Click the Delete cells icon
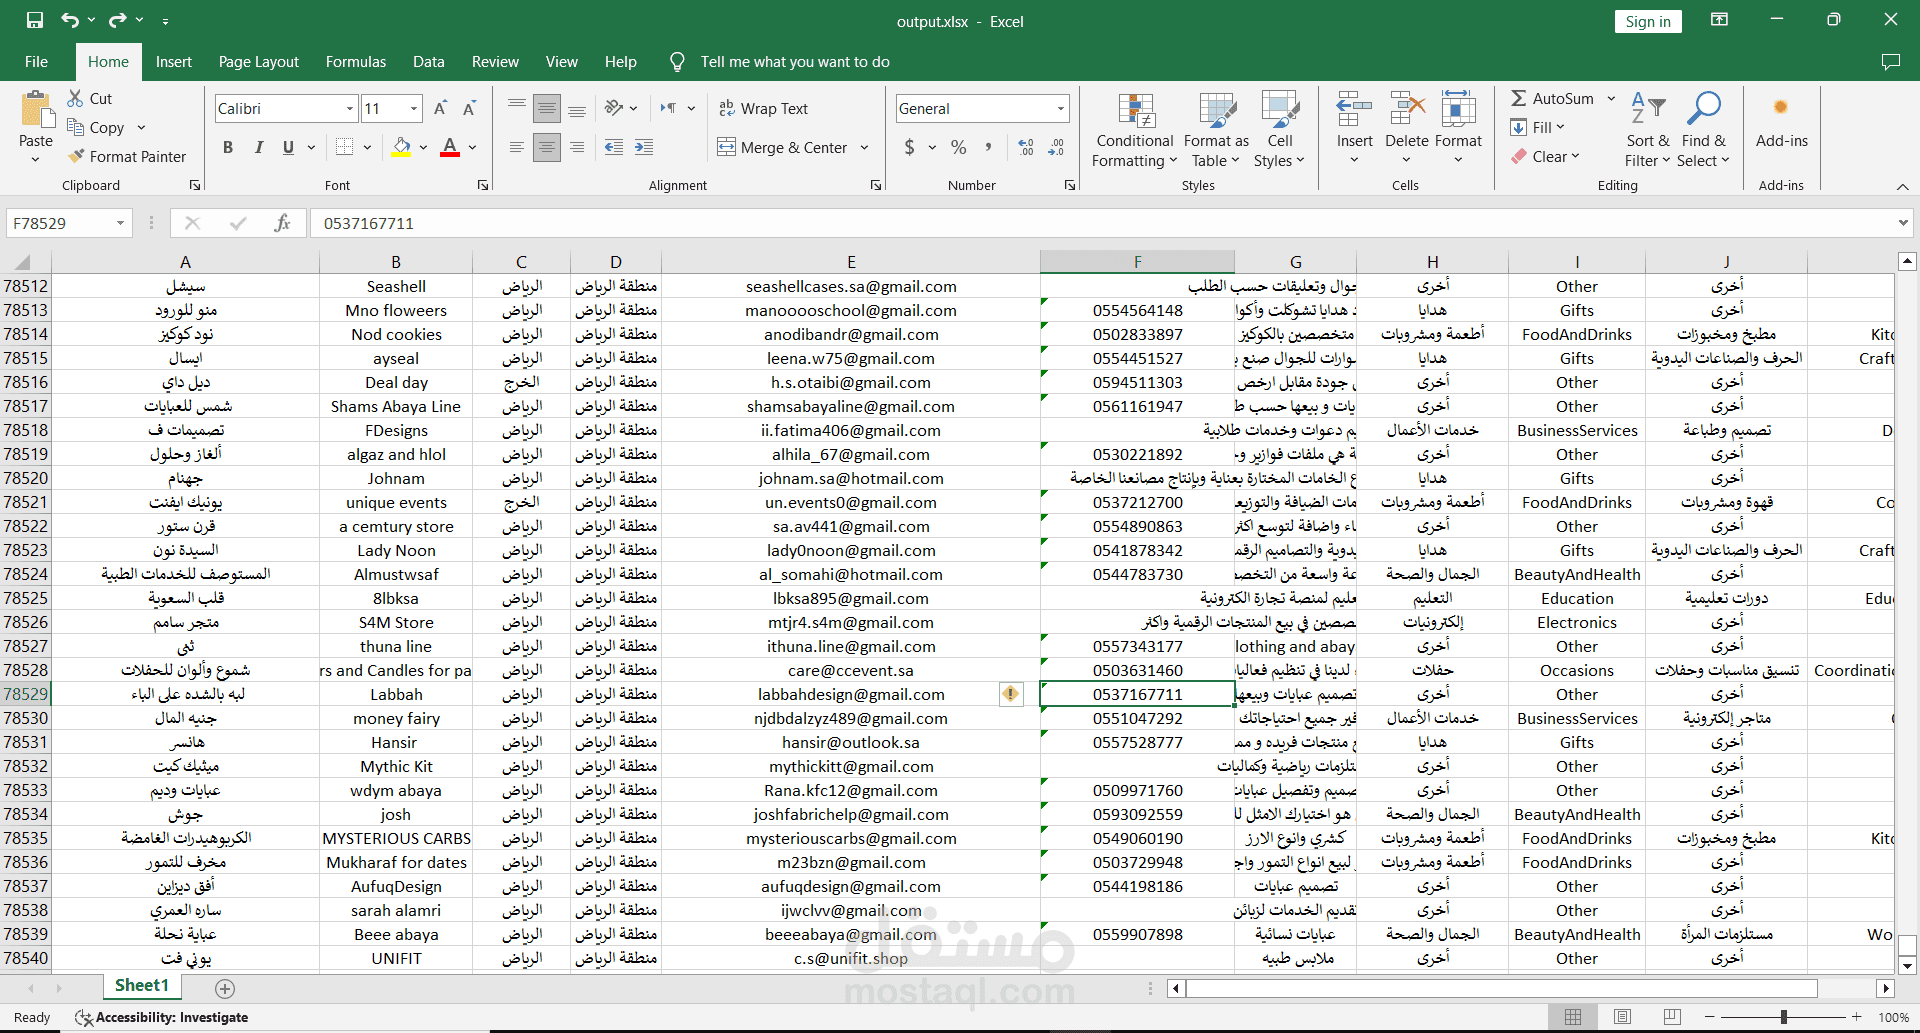 click(x=1407, y=109)
